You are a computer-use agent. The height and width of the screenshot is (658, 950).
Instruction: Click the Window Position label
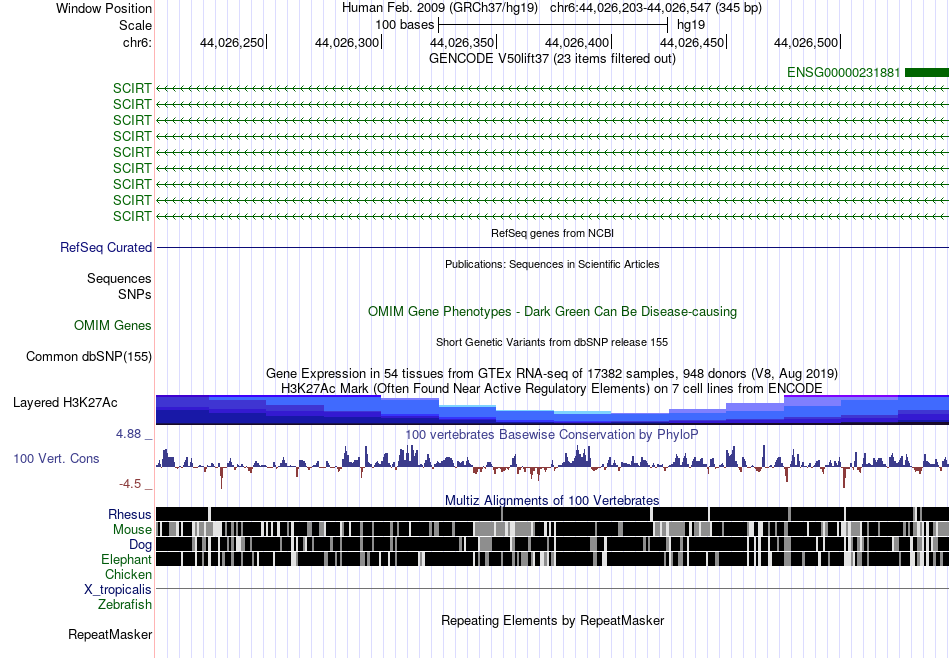(104, 8)
